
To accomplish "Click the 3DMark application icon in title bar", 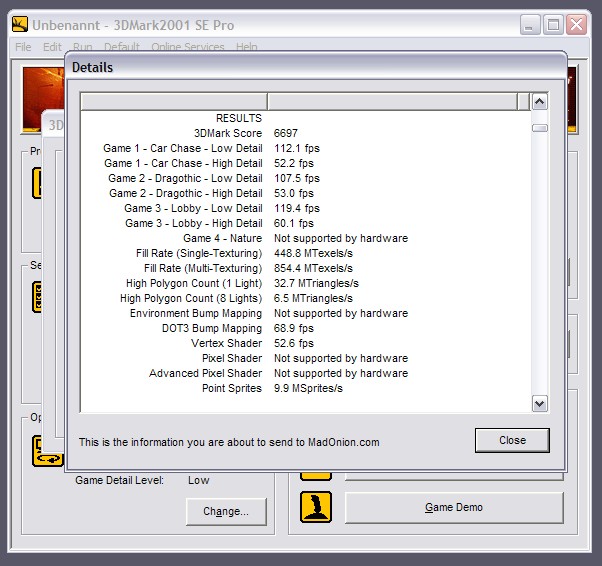I will pyautogui.click(x=20, y=25).
